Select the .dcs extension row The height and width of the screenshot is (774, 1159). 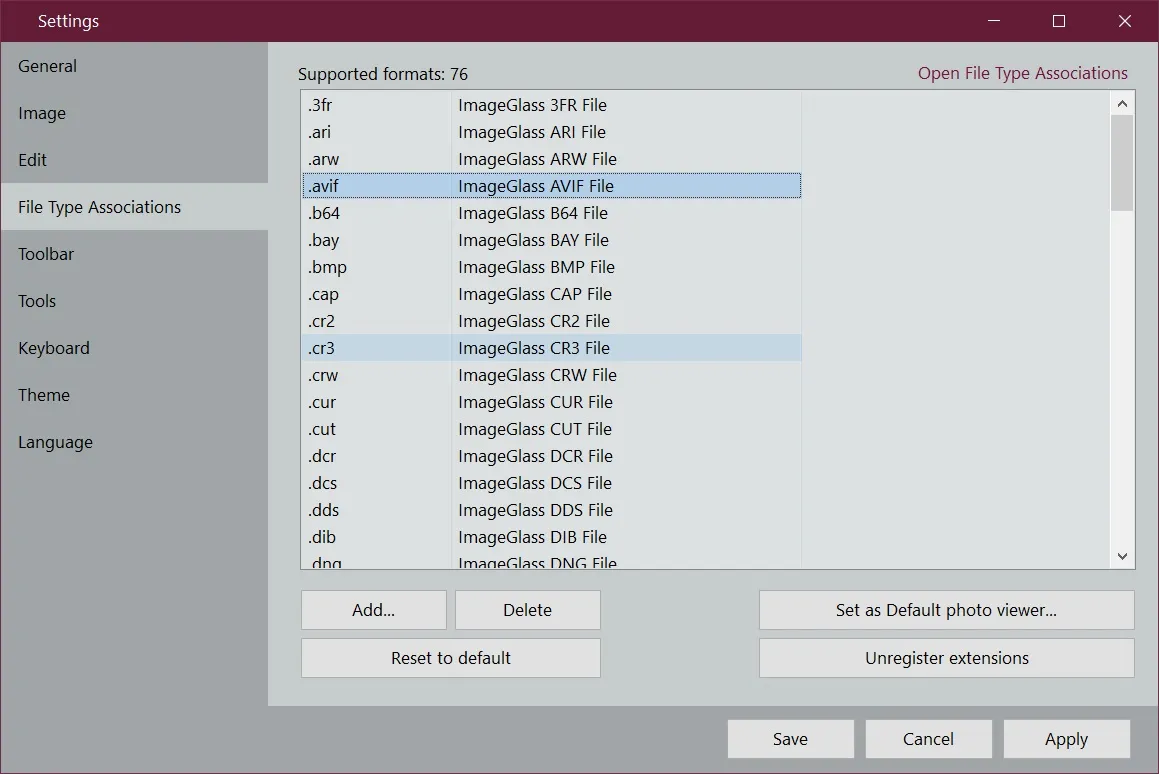[x=551, y=483]
